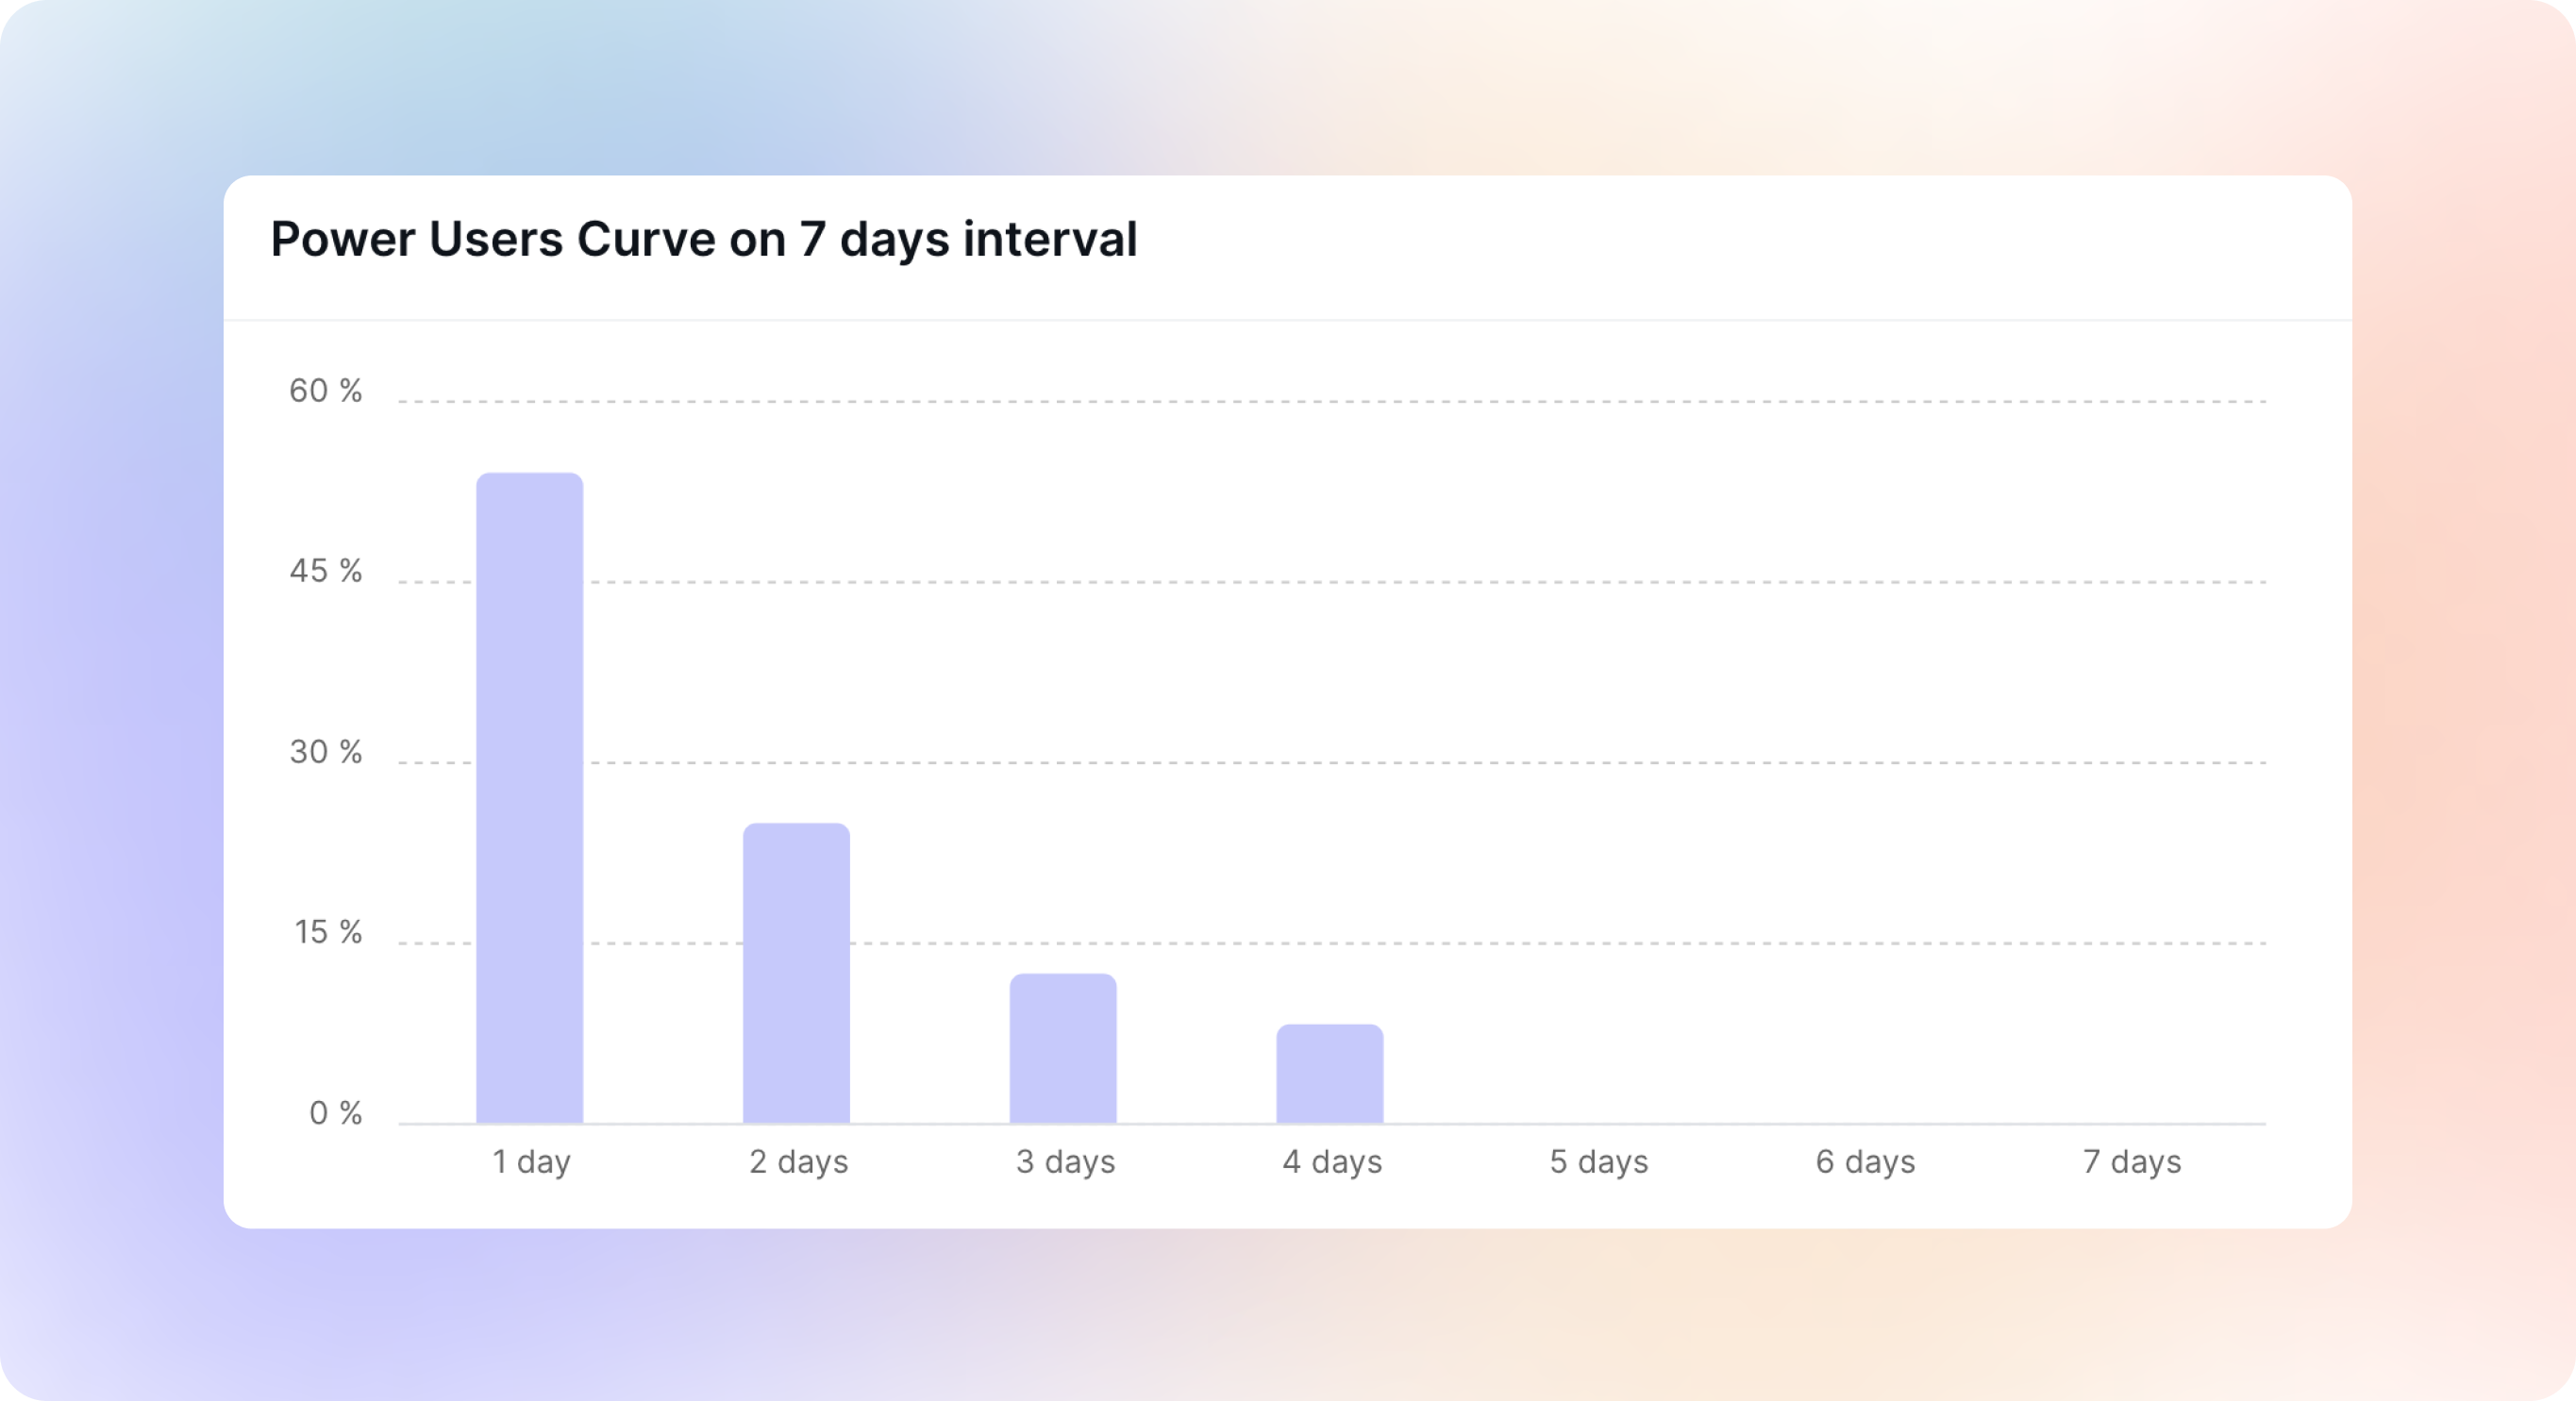Click the '15 %' y-axis label

tap(328, 932)
